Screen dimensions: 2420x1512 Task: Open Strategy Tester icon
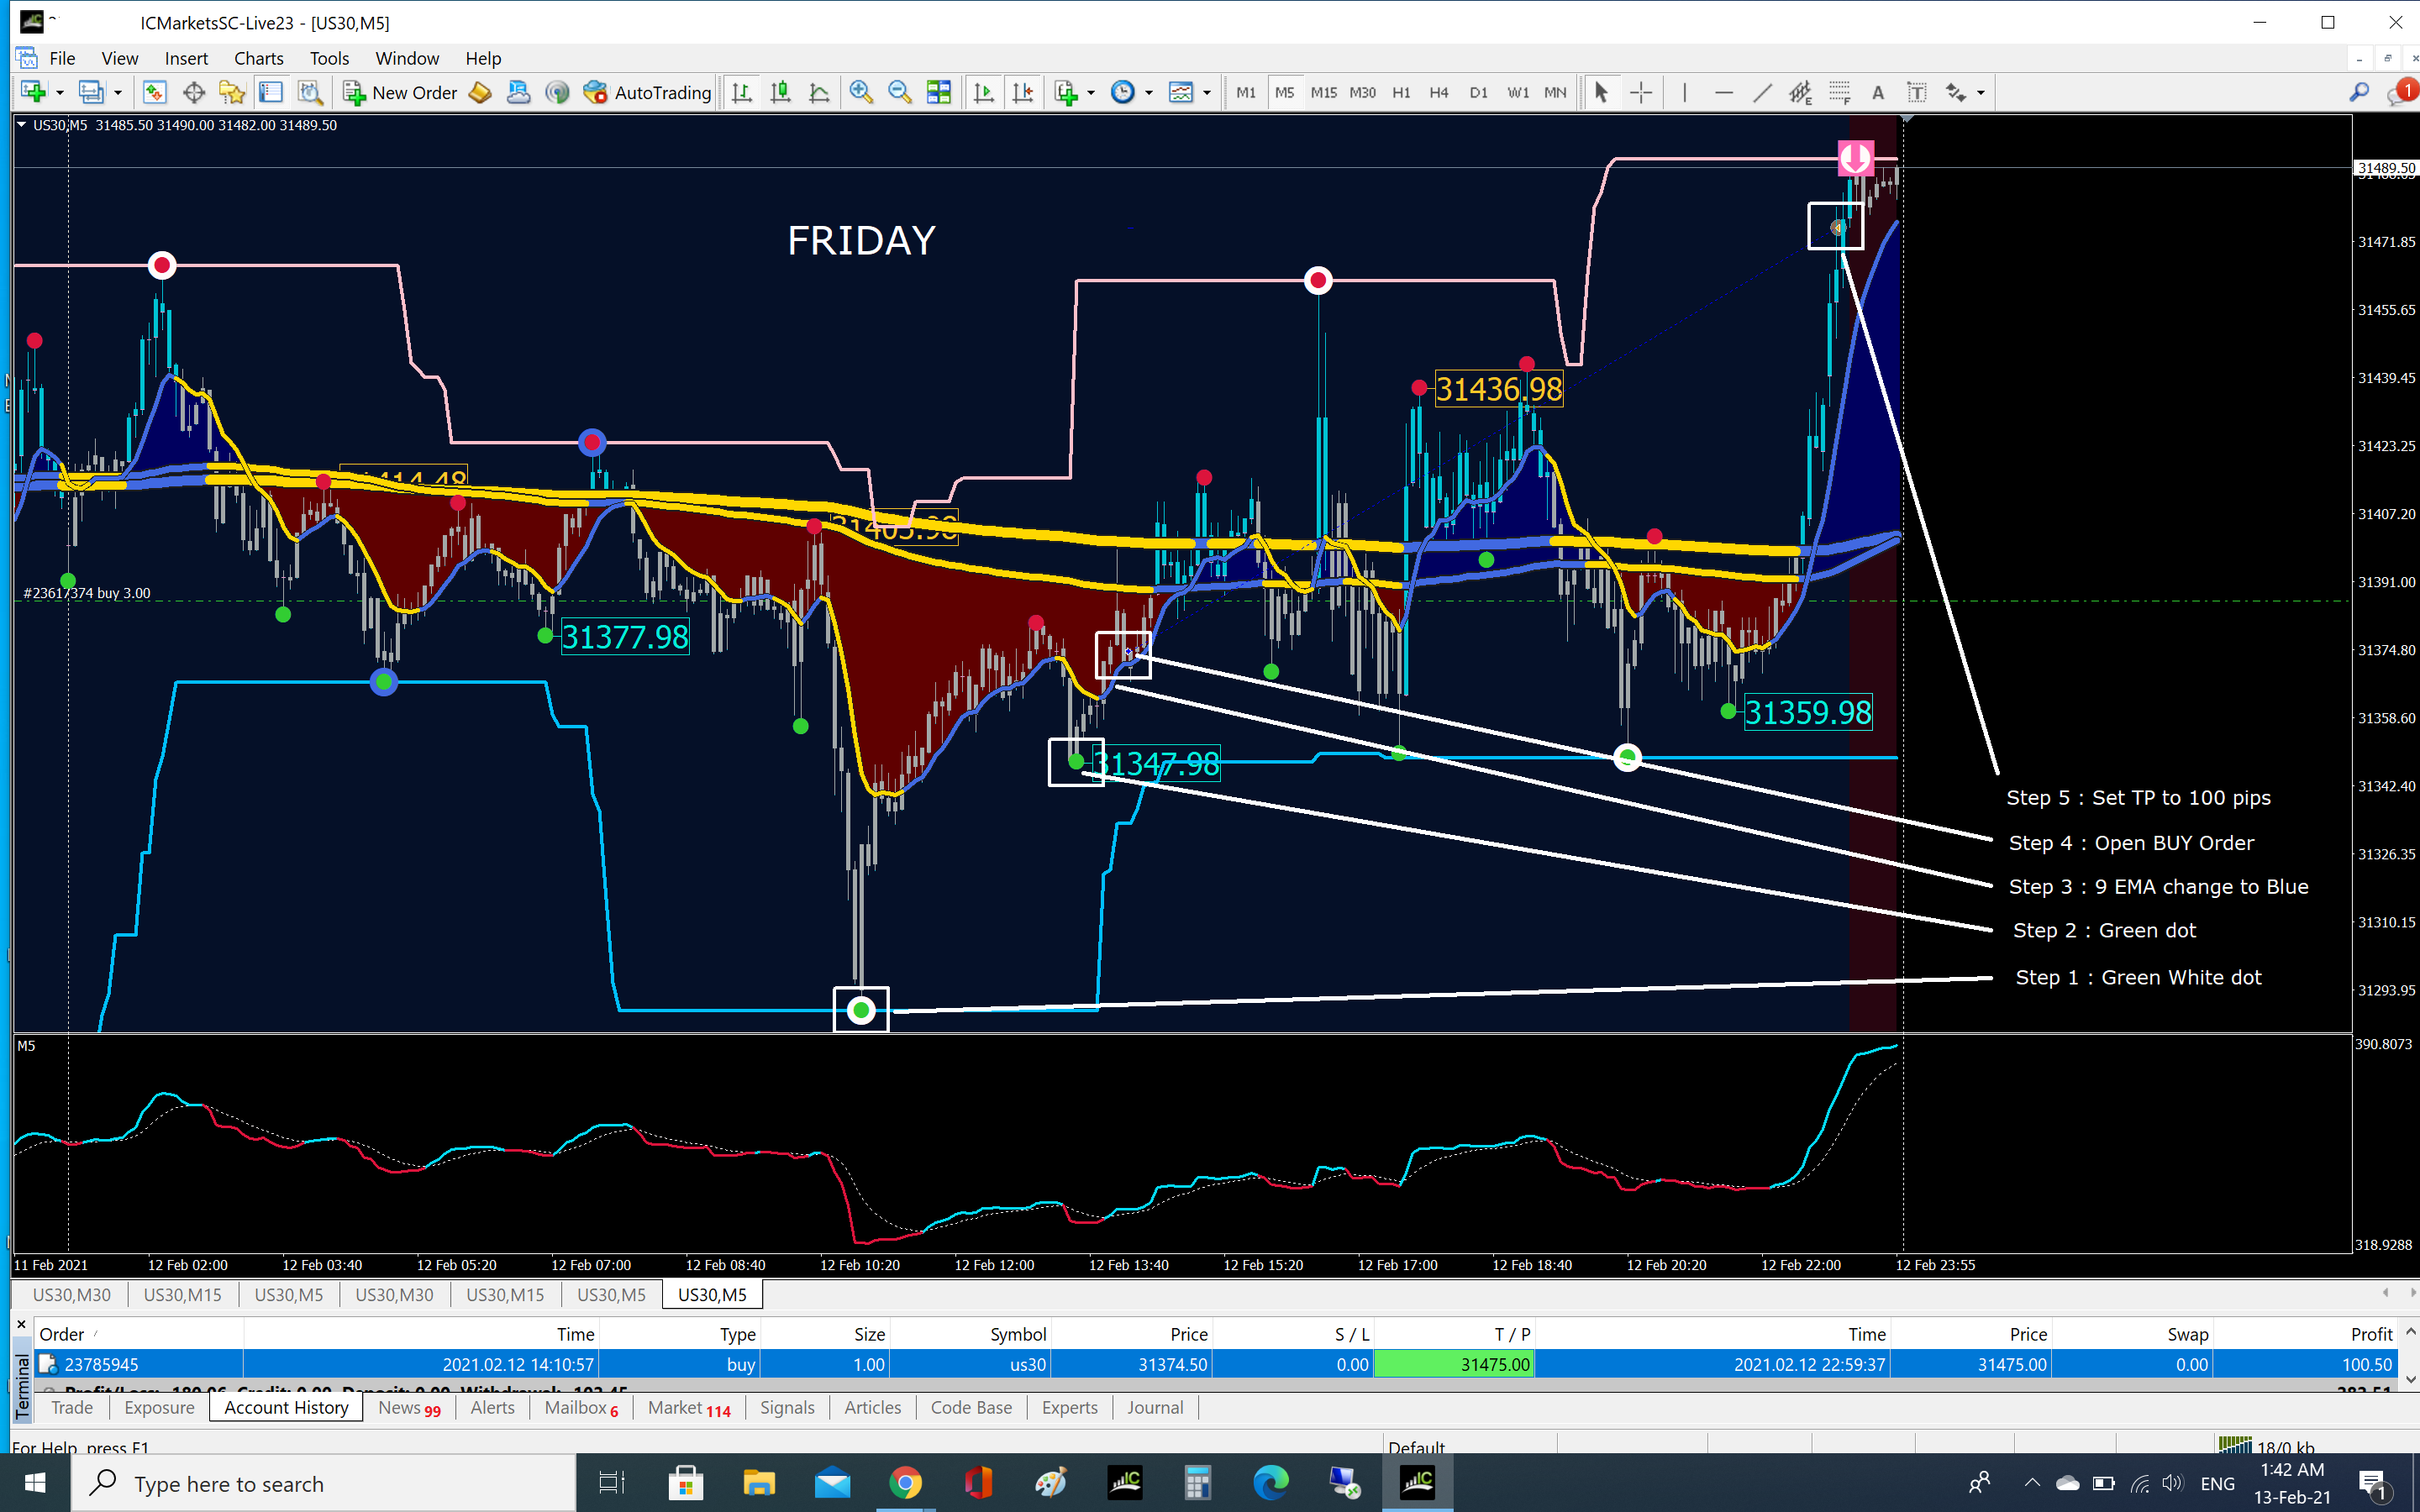310,93
